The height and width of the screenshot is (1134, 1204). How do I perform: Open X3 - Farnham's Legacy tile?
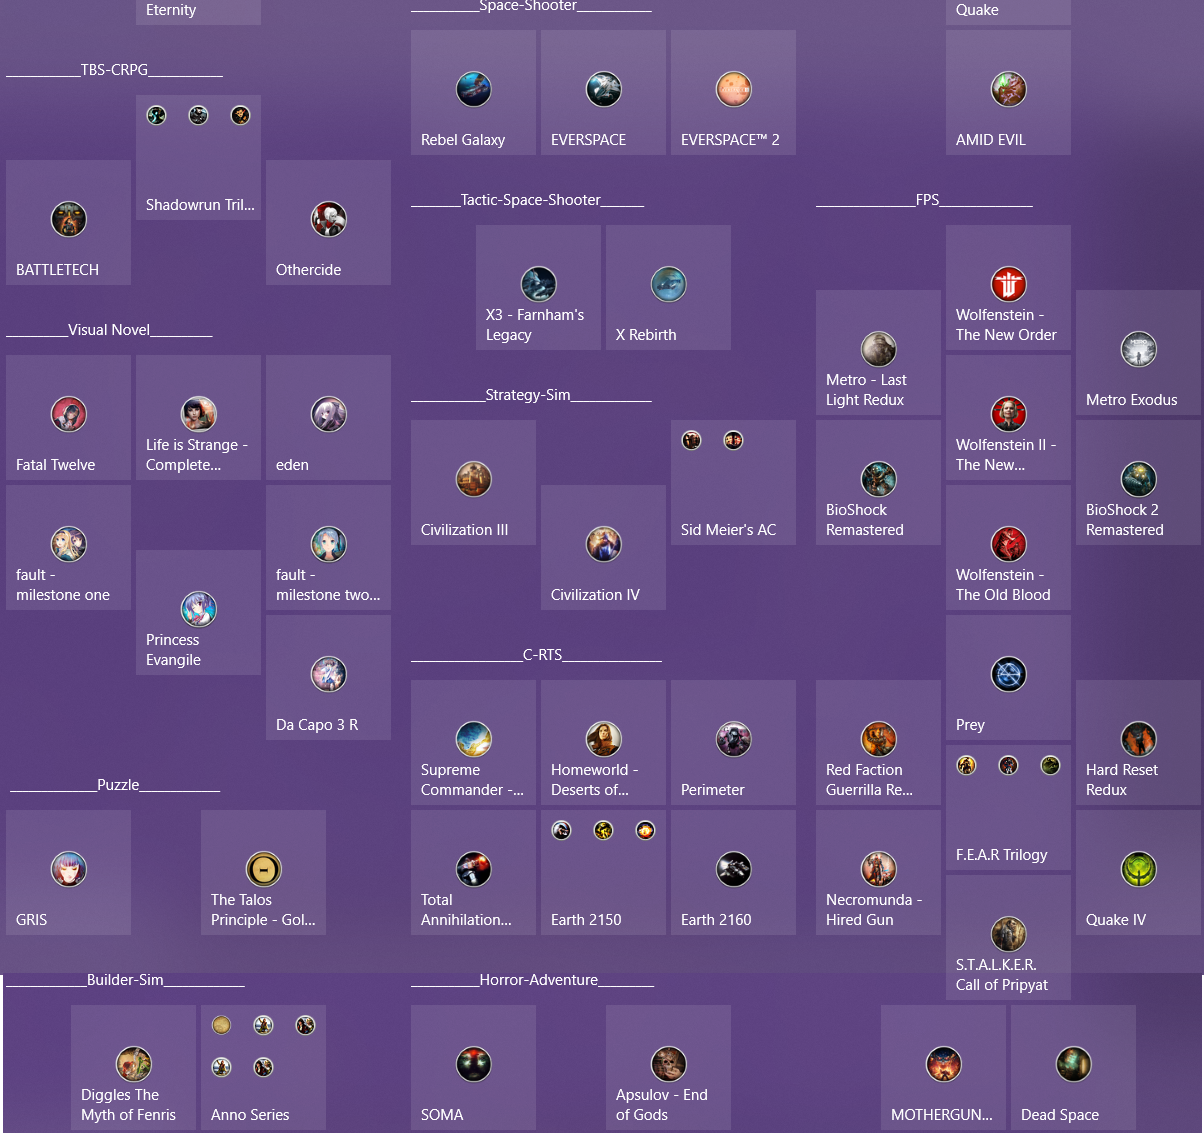[538, 287]
